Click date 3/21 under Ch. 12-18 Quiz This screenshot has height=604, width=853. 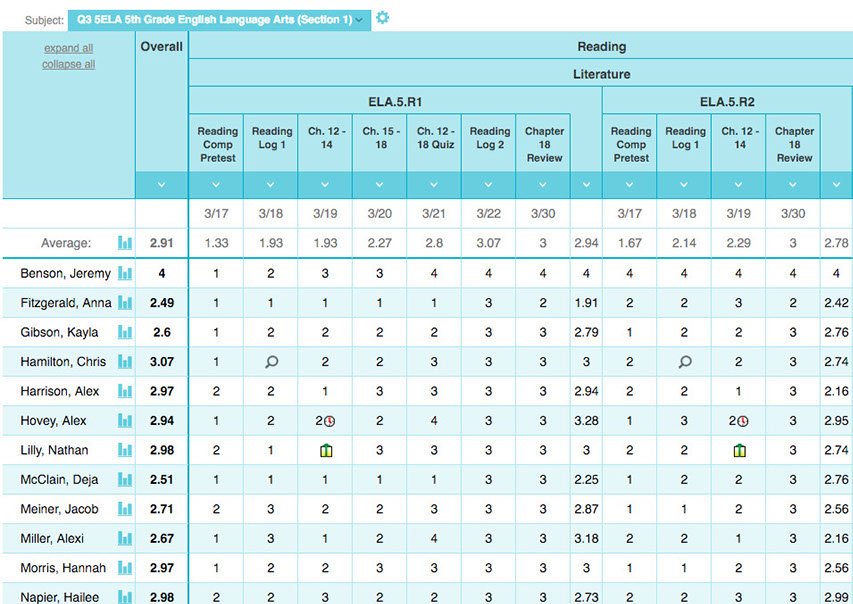click(x=434, y=213)
